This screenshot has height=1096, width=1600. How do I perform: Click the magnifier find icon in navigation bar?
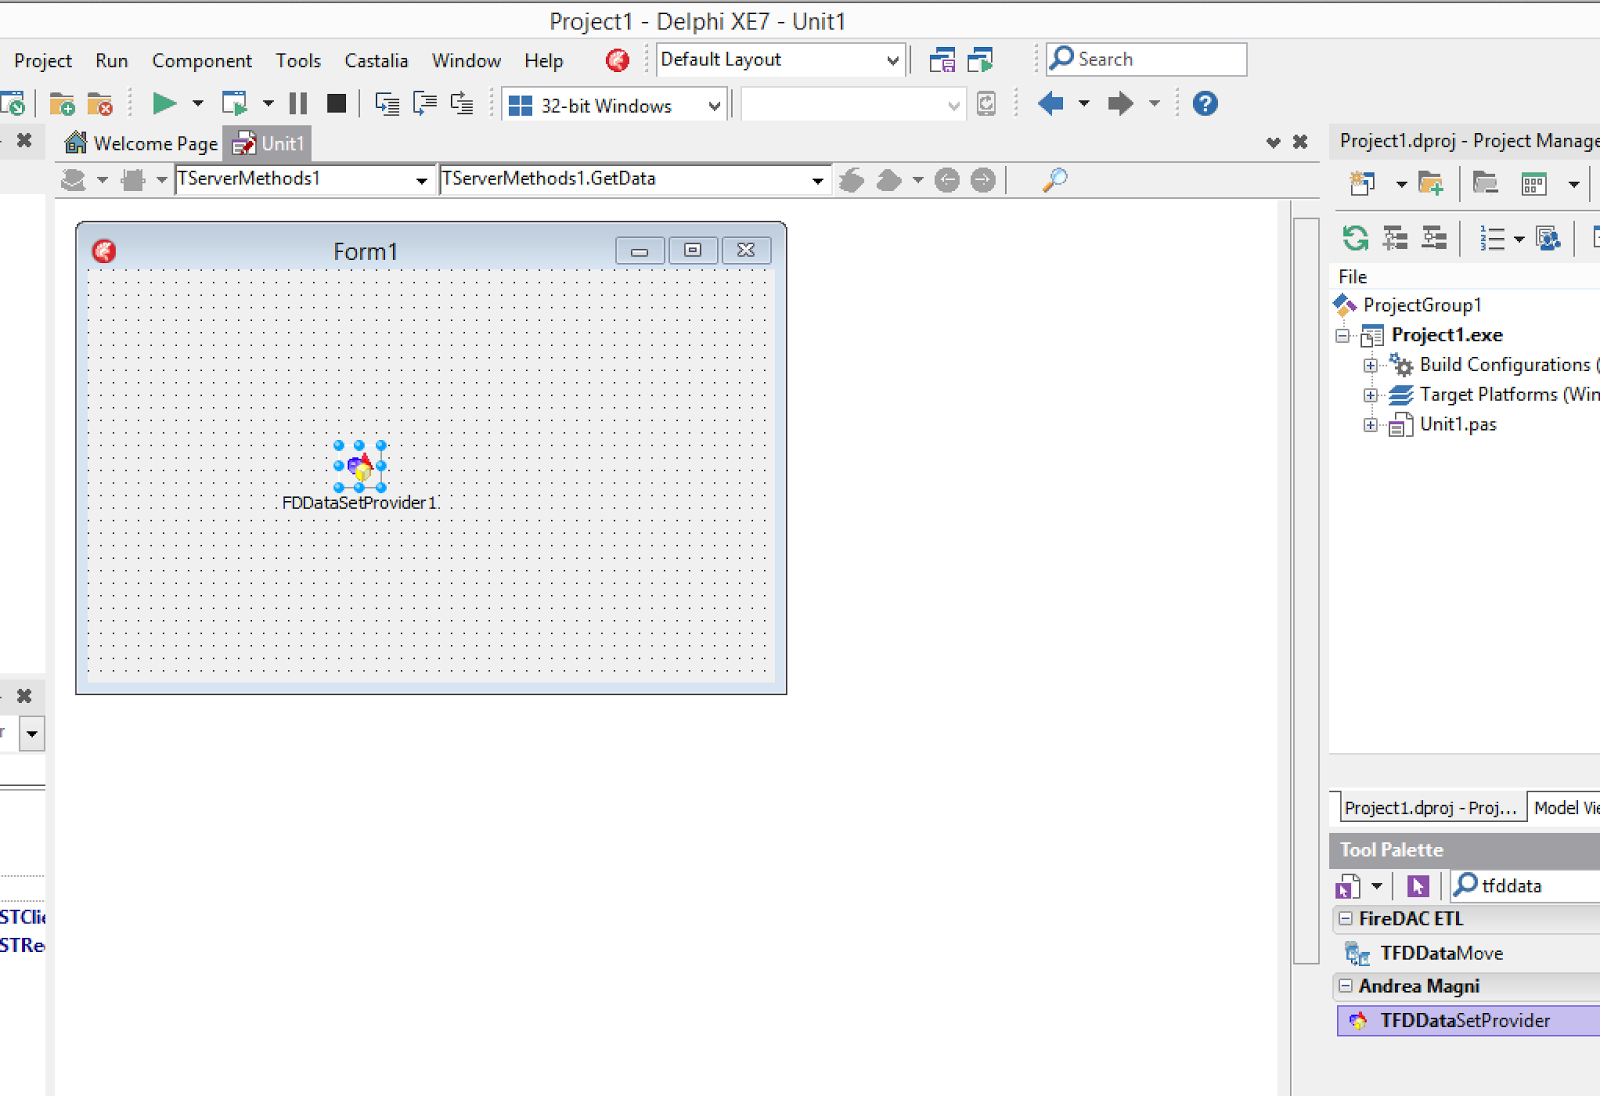(x=1054, y=180)
